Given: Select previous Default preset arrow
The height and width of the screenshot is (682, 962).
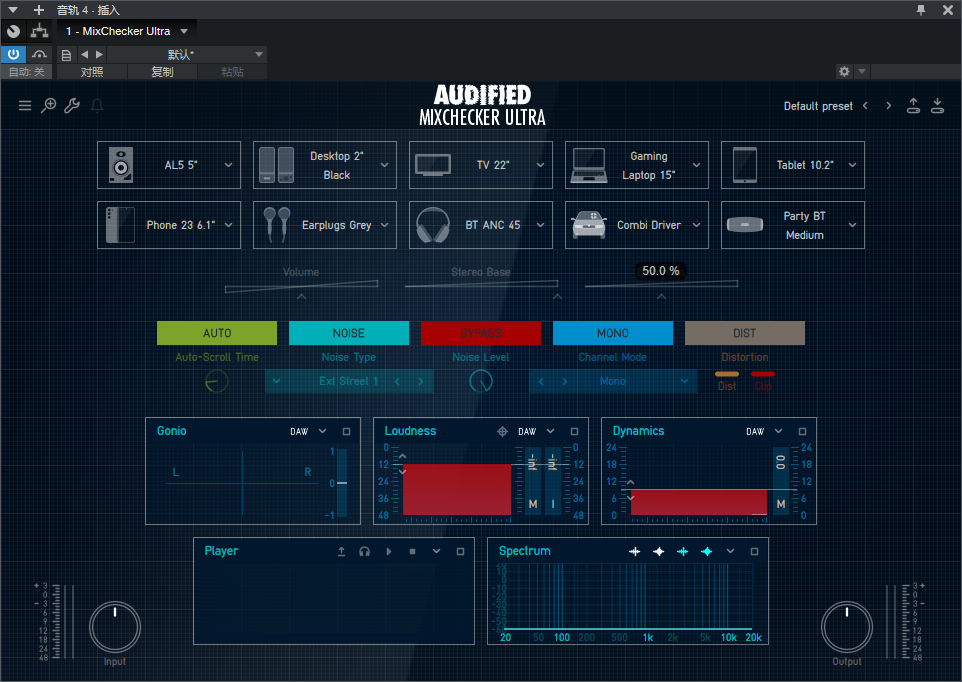Looking at the screenshot, I should [x=865, y=105].
